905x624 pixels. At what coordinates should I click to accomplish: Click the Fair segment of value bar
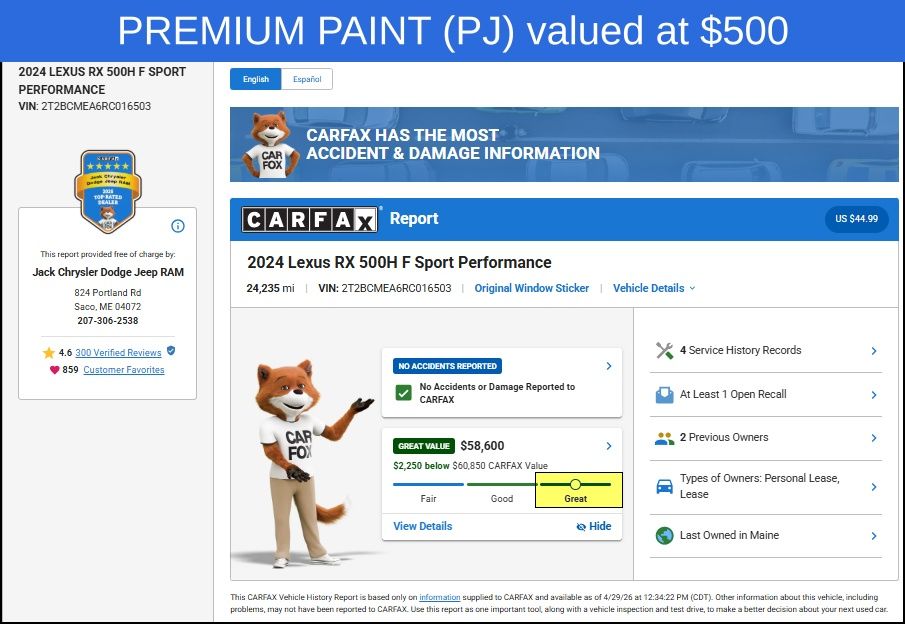[428, 485]
